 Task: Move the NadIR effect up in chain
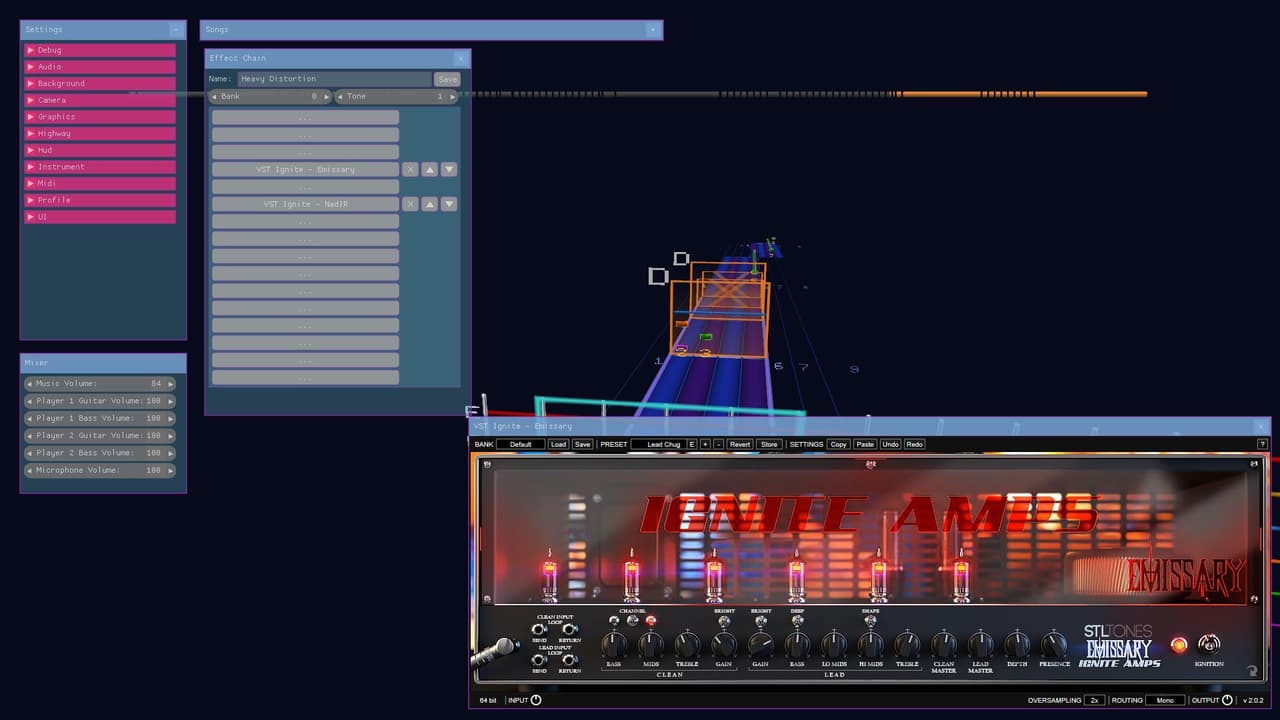point(430,204)
